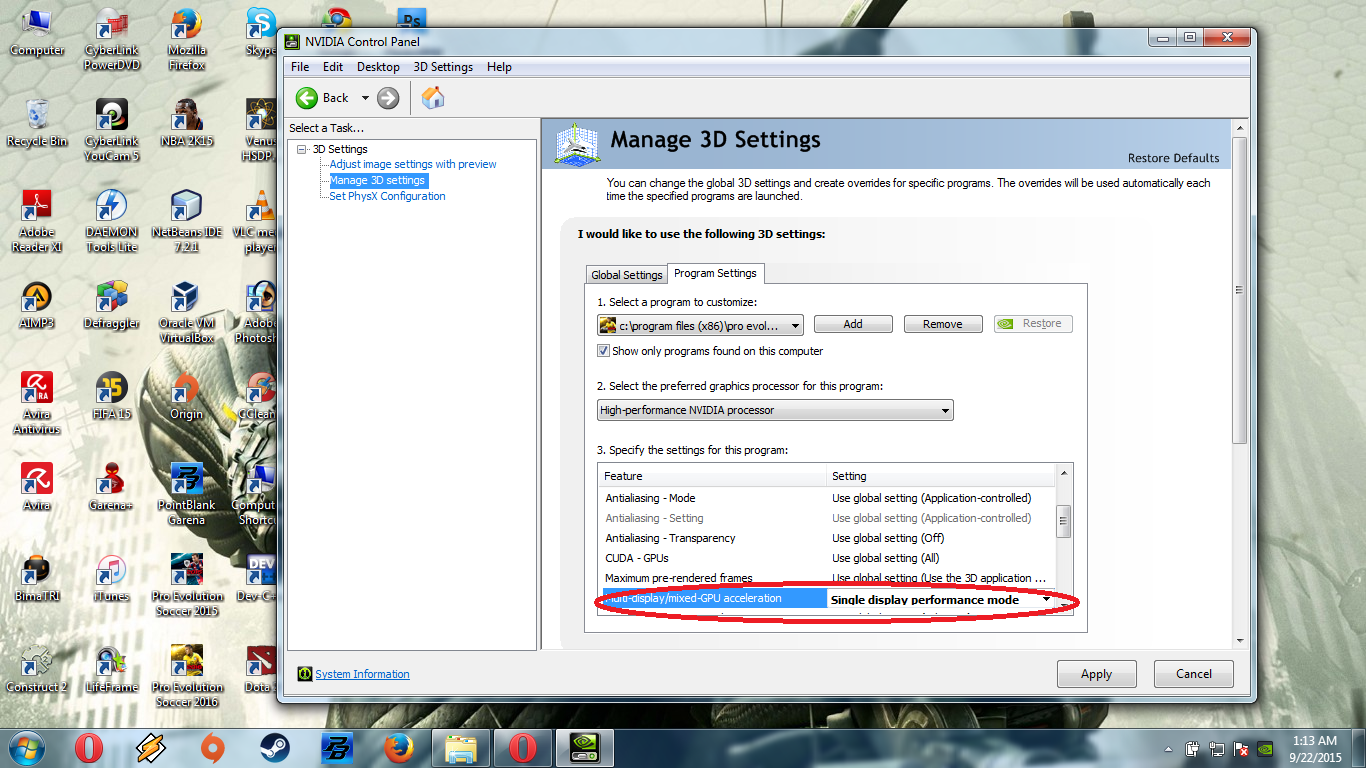Click the Remove program button
Screen dimensions: 1366x768
[943, 324]
